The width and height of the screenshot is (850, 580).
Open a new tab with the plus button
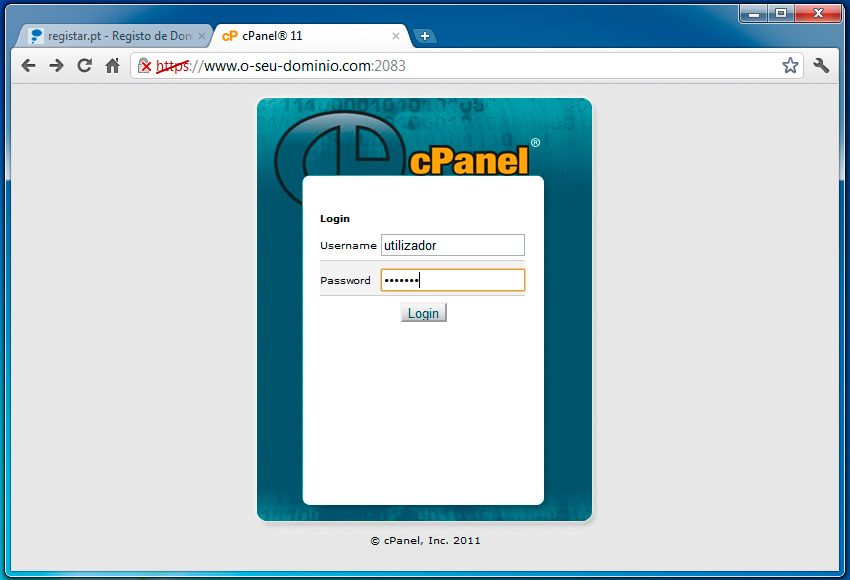(x=425, y=36)
